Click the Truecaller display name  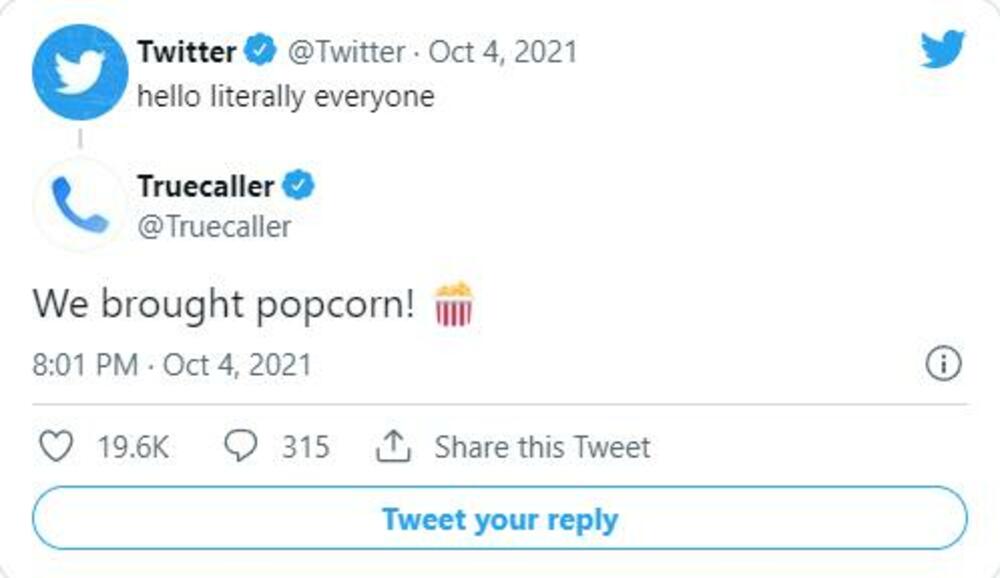pos(205,186)
